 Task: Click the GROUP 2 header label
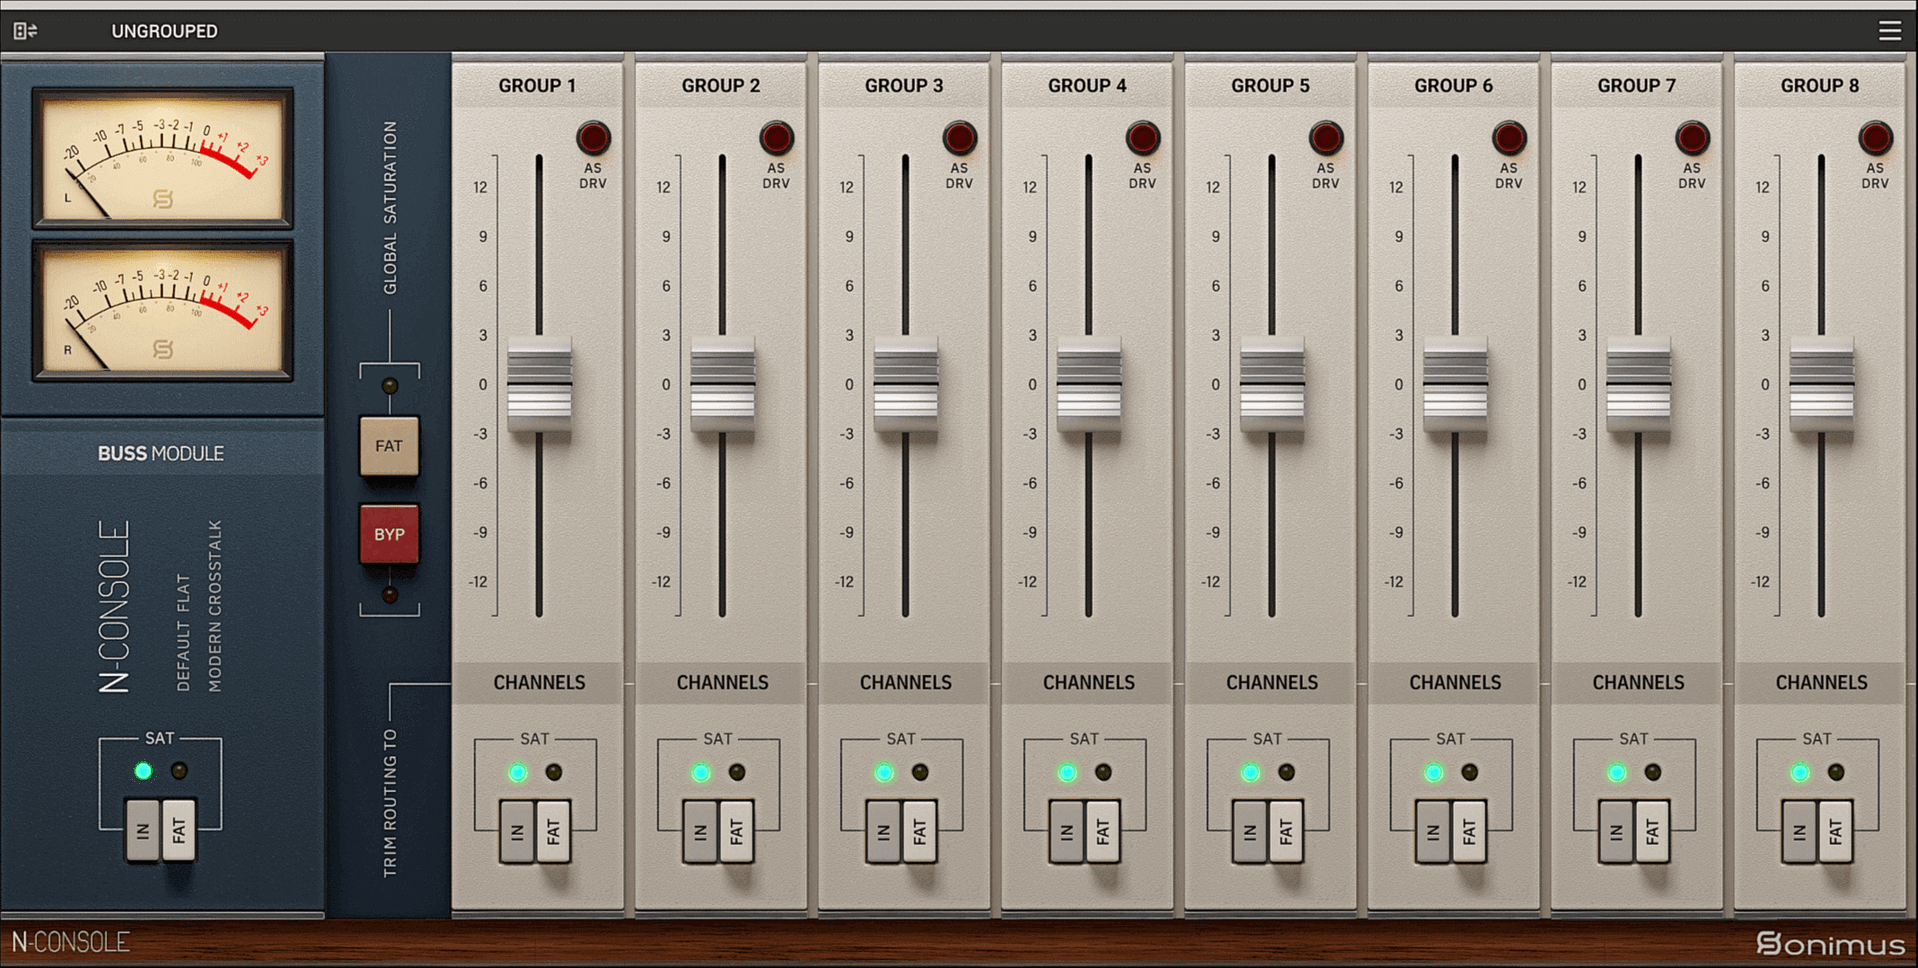[x=720, y=86]
